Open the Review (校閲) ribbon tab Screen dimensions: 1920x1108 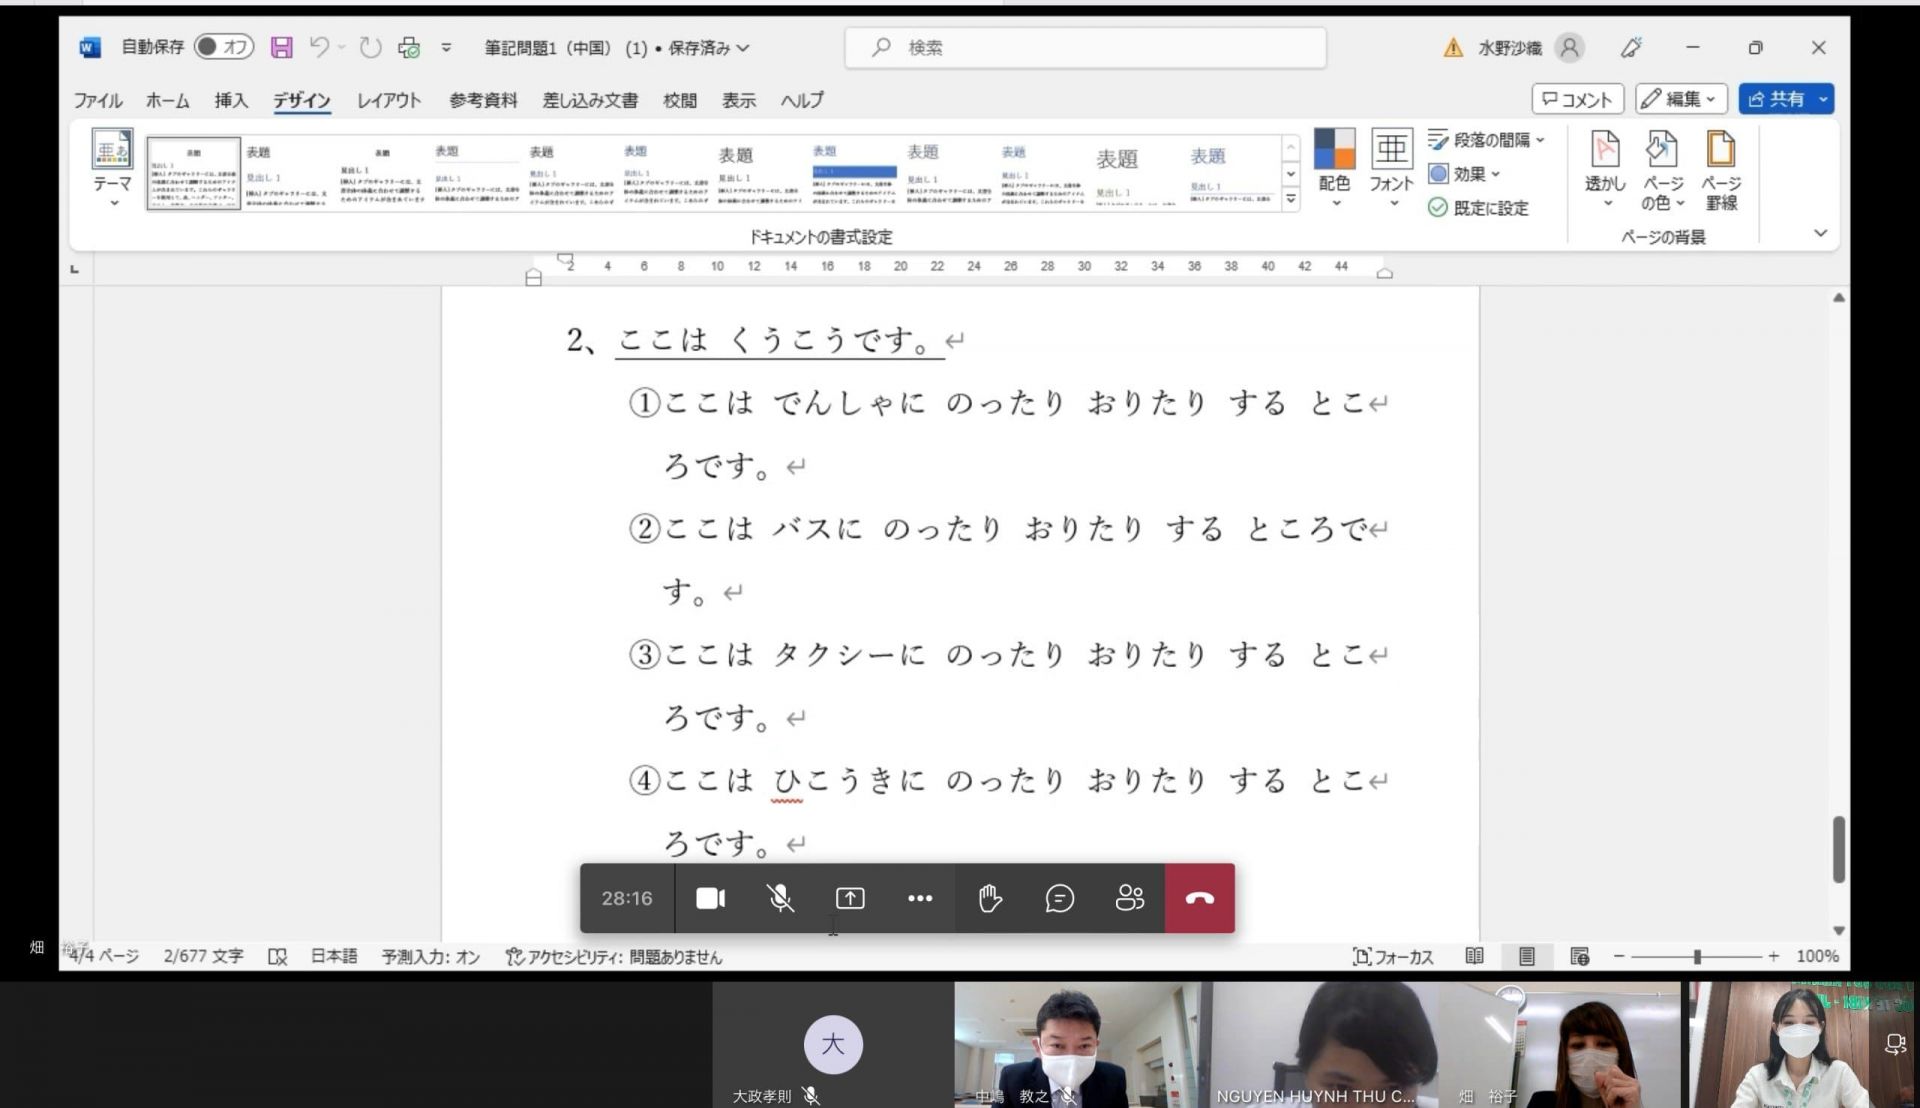click(679, 100)
